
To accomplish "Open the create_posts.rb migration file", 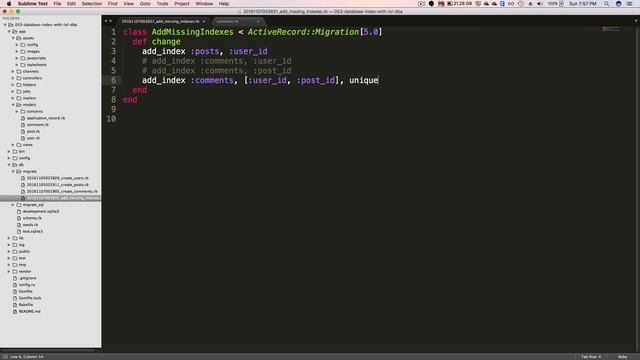I will pos(58,184).
